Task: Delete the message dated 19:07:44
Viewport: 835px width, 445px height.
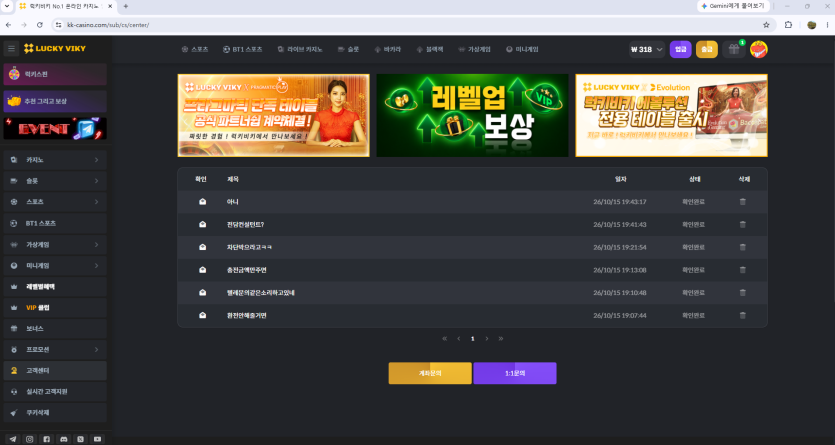Action: (742, 315)
